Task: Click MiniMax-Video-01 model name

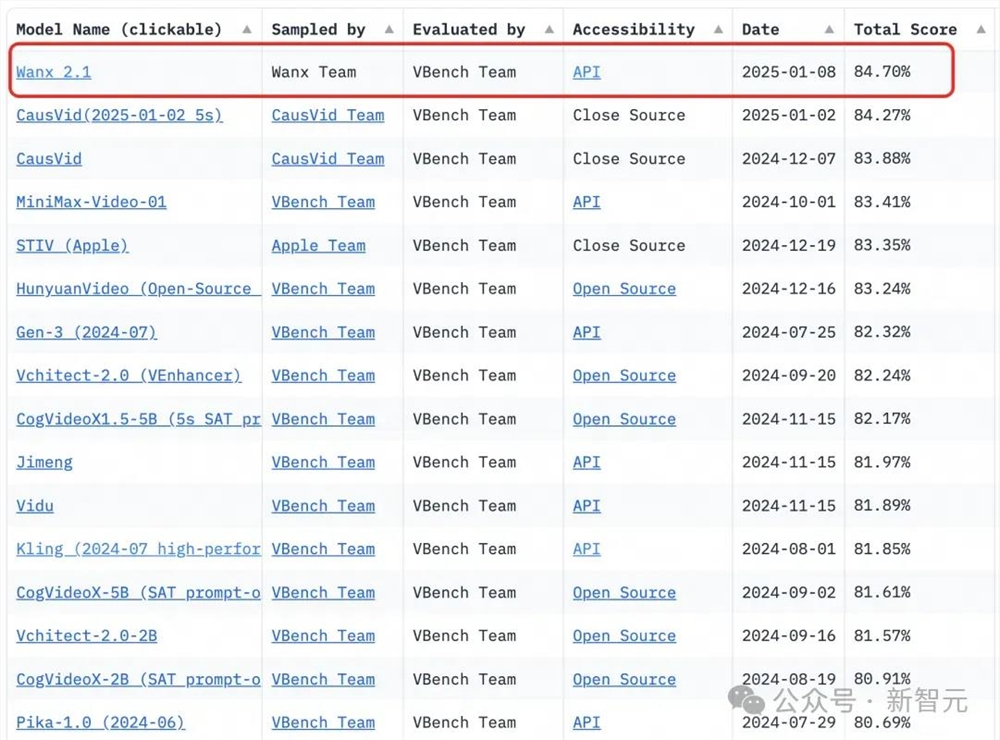Action: point(91,202)
